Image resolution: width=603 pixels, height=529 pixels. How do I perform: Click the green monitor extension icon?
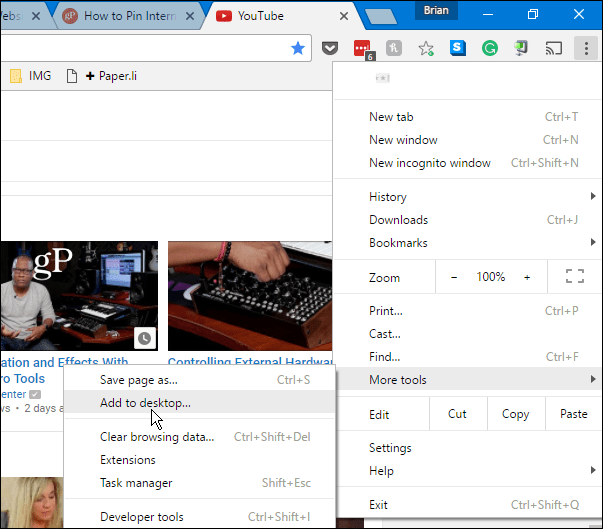pos(521,48)
